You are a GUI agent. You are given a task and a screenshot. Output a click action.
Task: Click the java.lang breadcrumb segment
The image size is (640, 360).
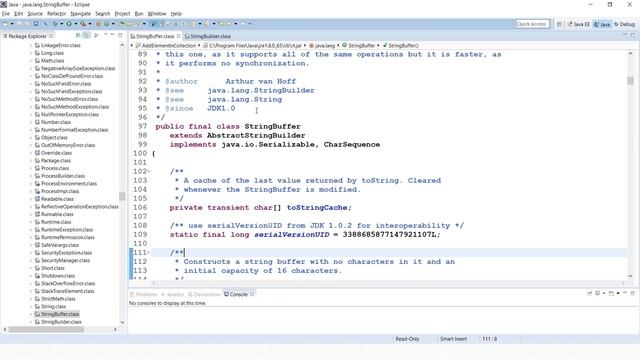click(322, 45)
